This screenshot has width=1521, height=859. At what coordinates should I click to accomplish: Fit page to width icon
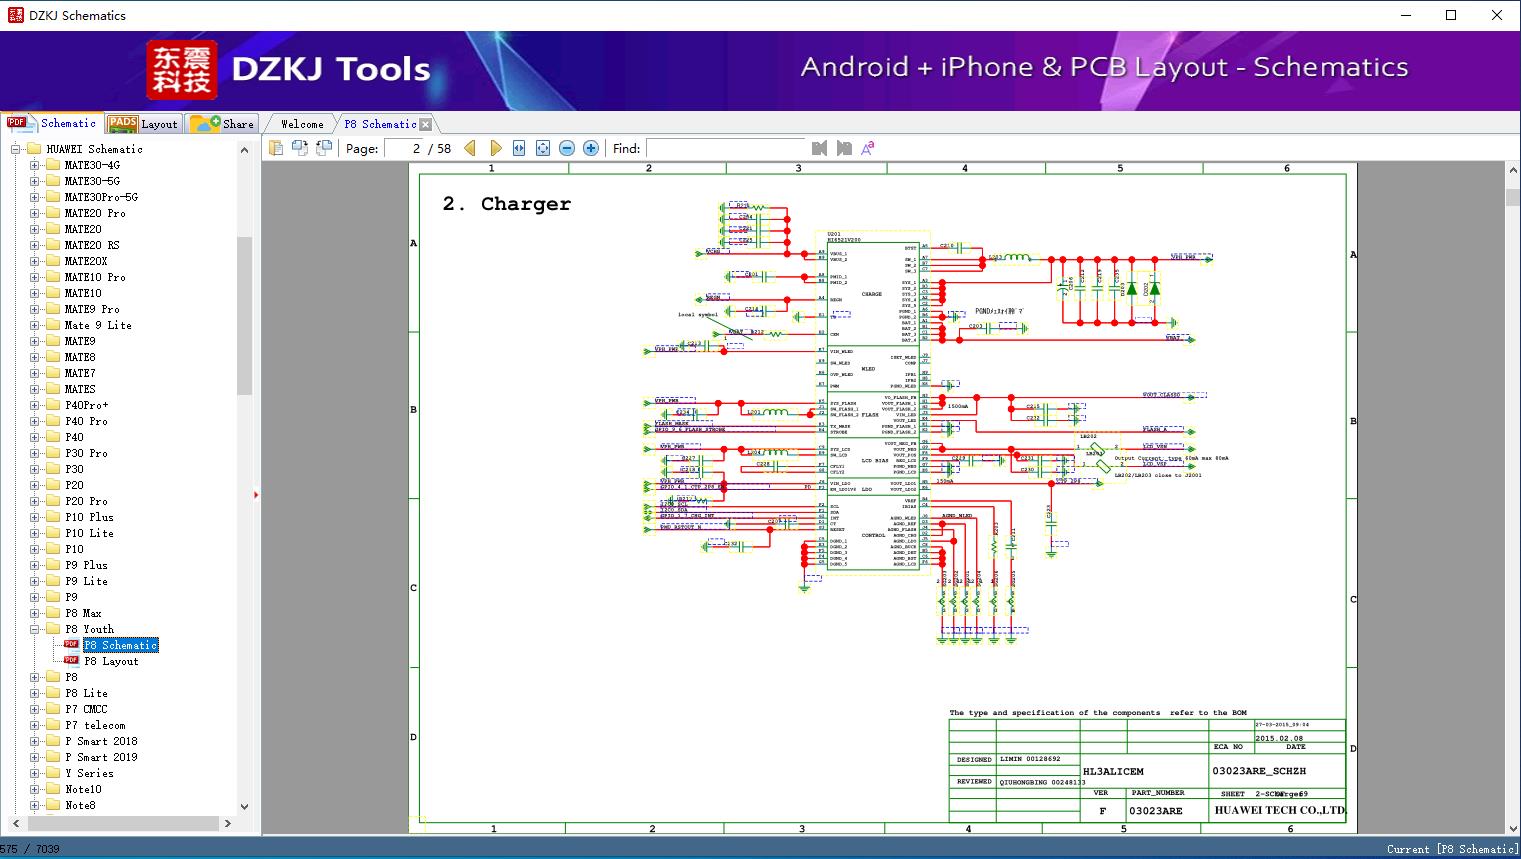519,148
